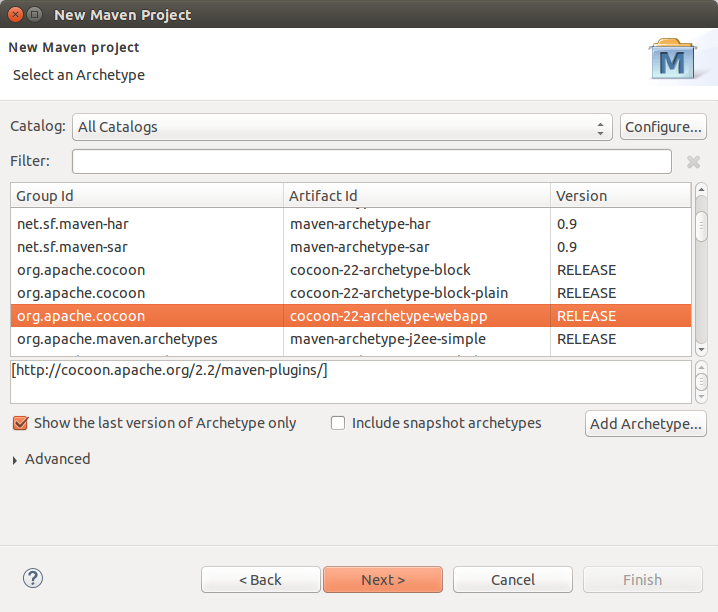Click the Maven M wizard icon

672,59
